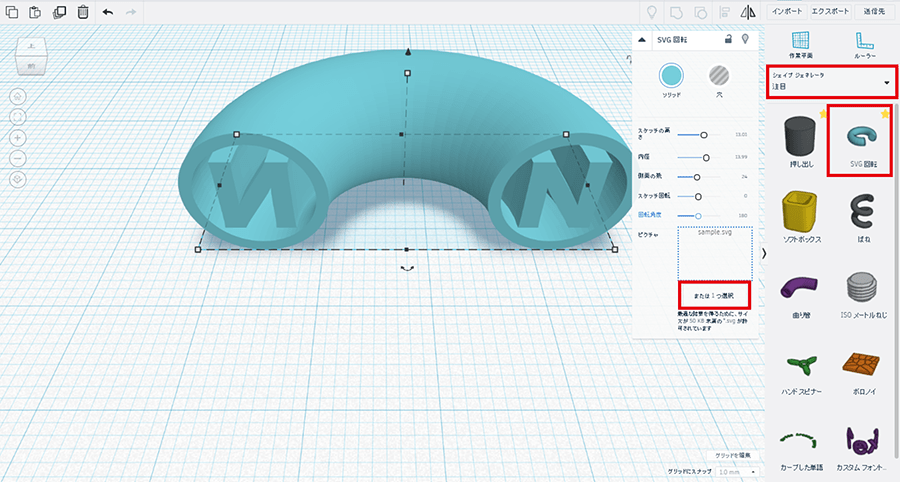Screen dimensions: 900x482
Task: Adjust the 側面の数 slider
Action: pos(697,177)
